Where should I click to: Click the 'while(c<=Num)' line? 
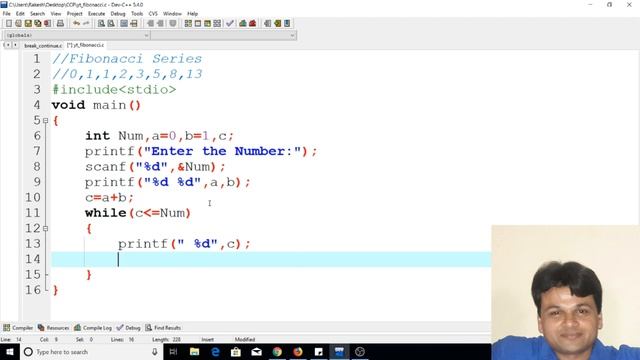click(x=138, y=213)
